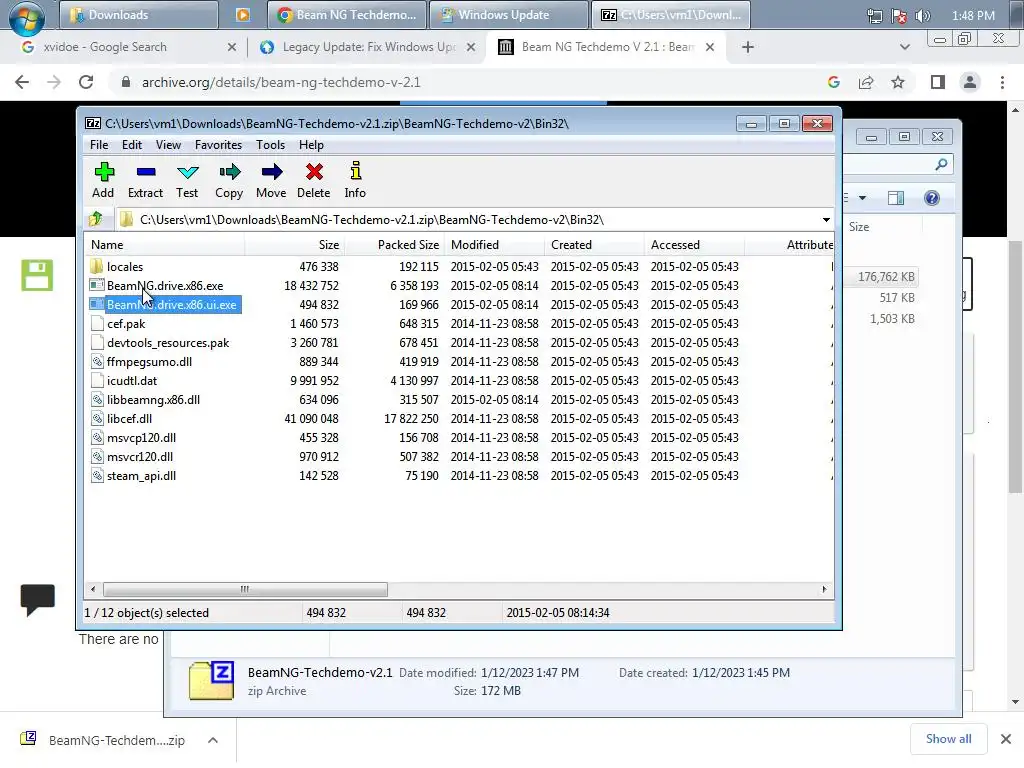1024x768 pixels.
Task: Click the Windows Start orb
Action: point(26,17)
